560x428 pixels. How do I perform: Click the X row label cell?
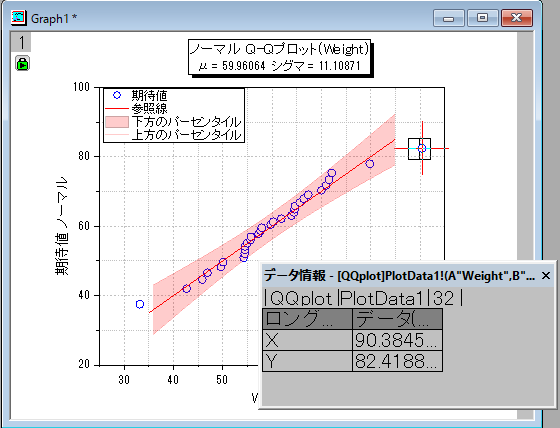pyautogui.click(x=308, y=340)
